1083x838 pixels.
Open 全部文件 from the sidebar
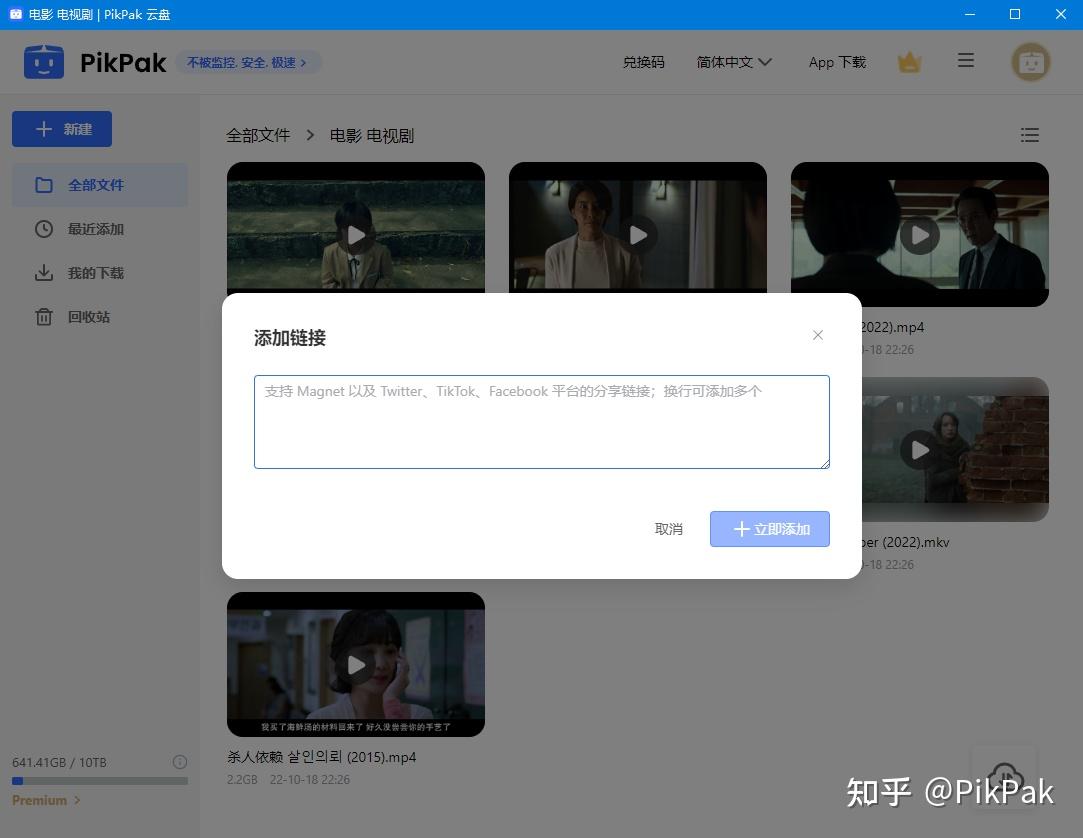click(96, 184)
